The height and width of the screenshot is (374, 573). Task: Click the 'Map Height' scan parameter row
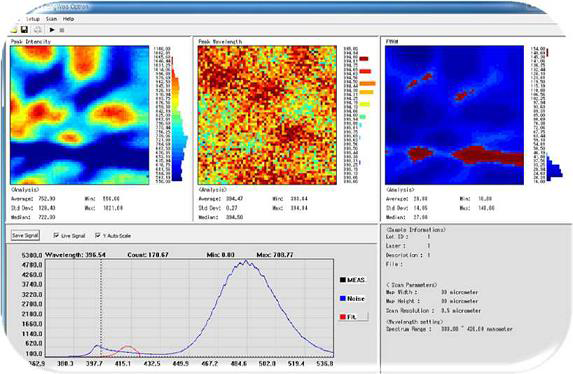click(x=432, y=301)
